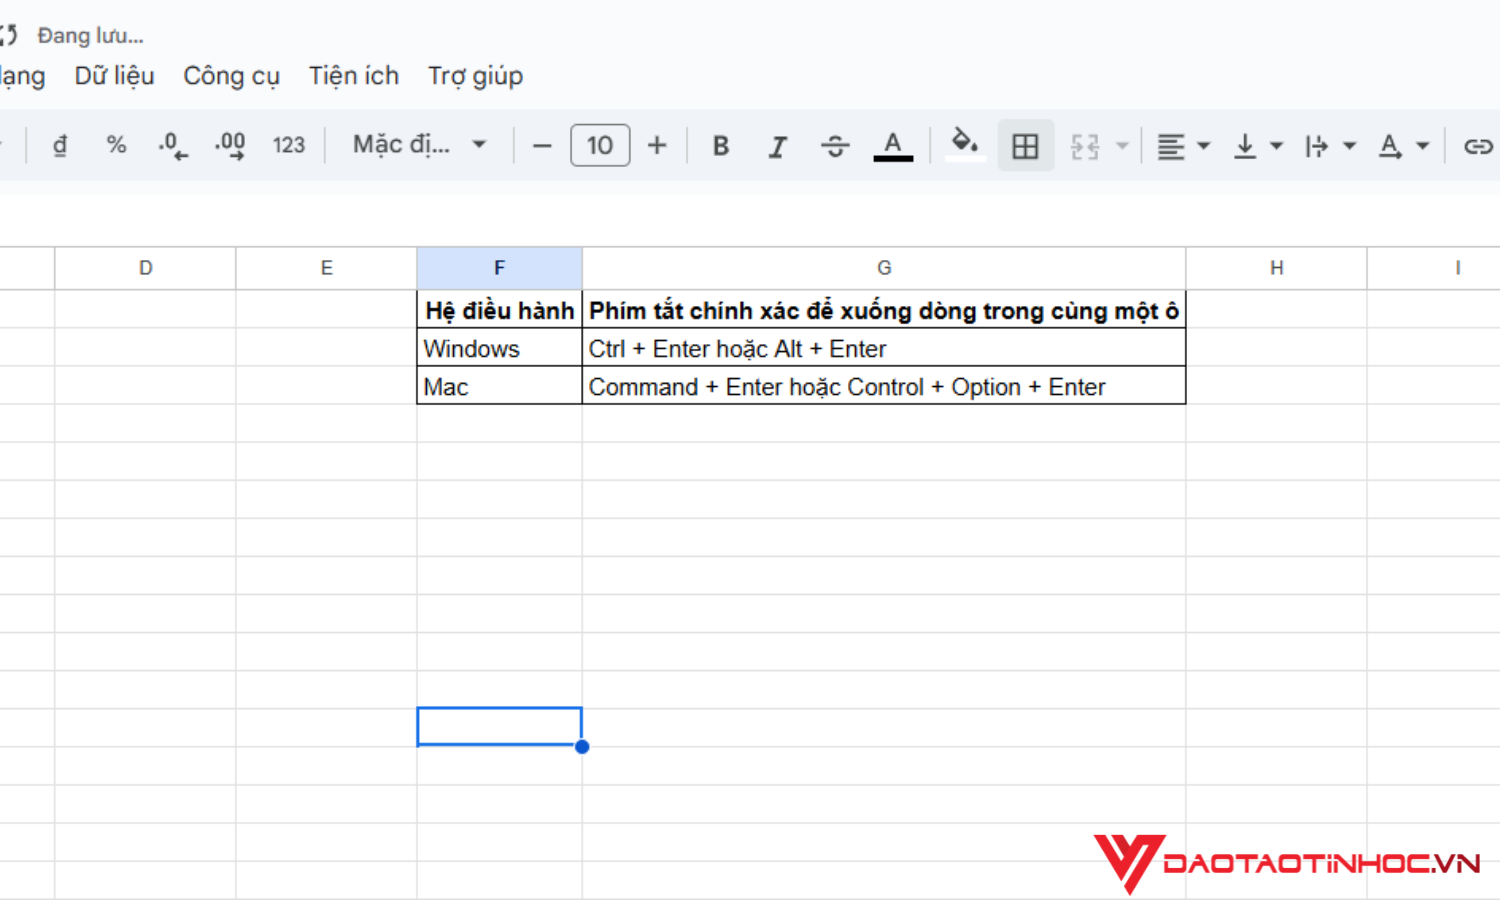Apply currency format with the đ icon

[60, 145]
